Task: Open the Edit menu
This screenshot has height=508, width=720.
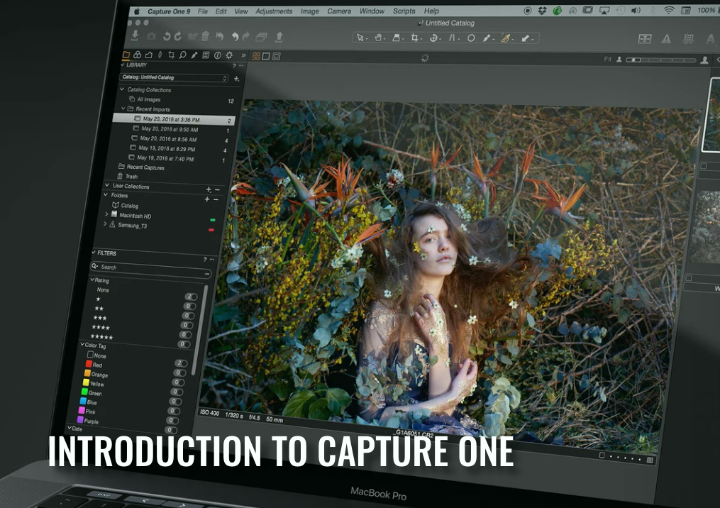Action: [x=221, y=11]
